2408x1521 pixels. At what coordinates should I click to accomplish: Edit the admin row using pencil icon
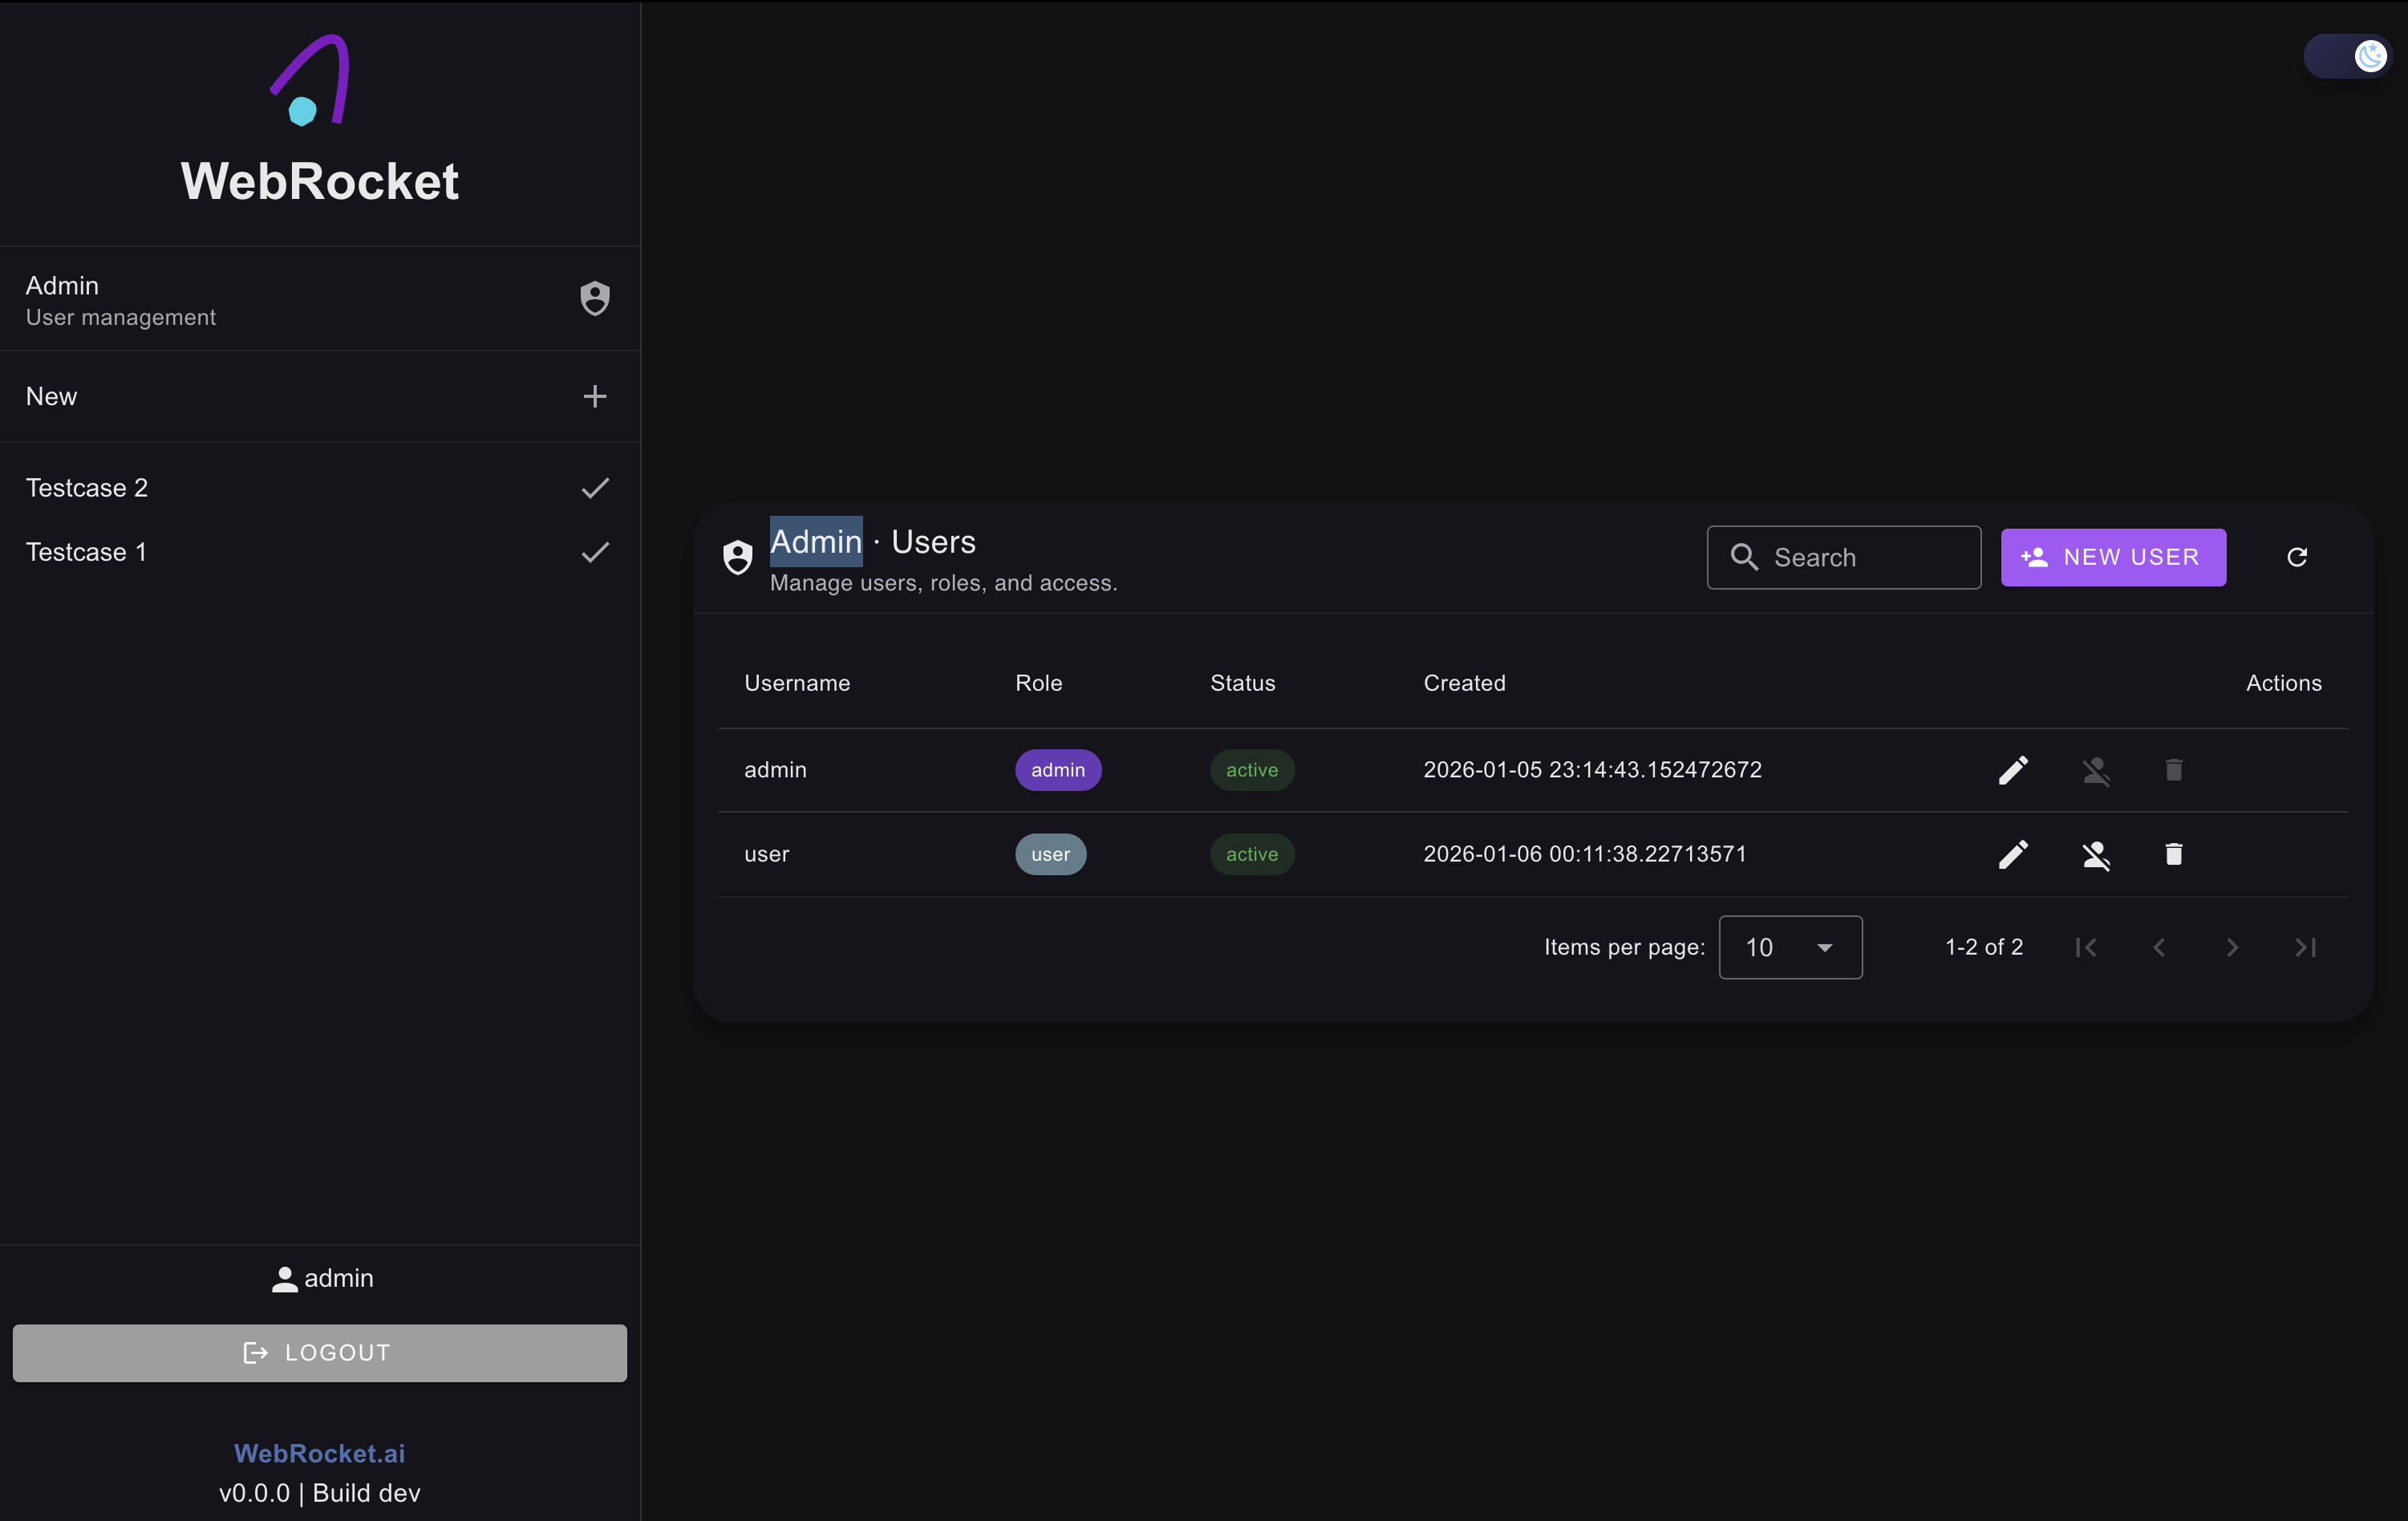pyautogui.click(x=2014, y=770)
